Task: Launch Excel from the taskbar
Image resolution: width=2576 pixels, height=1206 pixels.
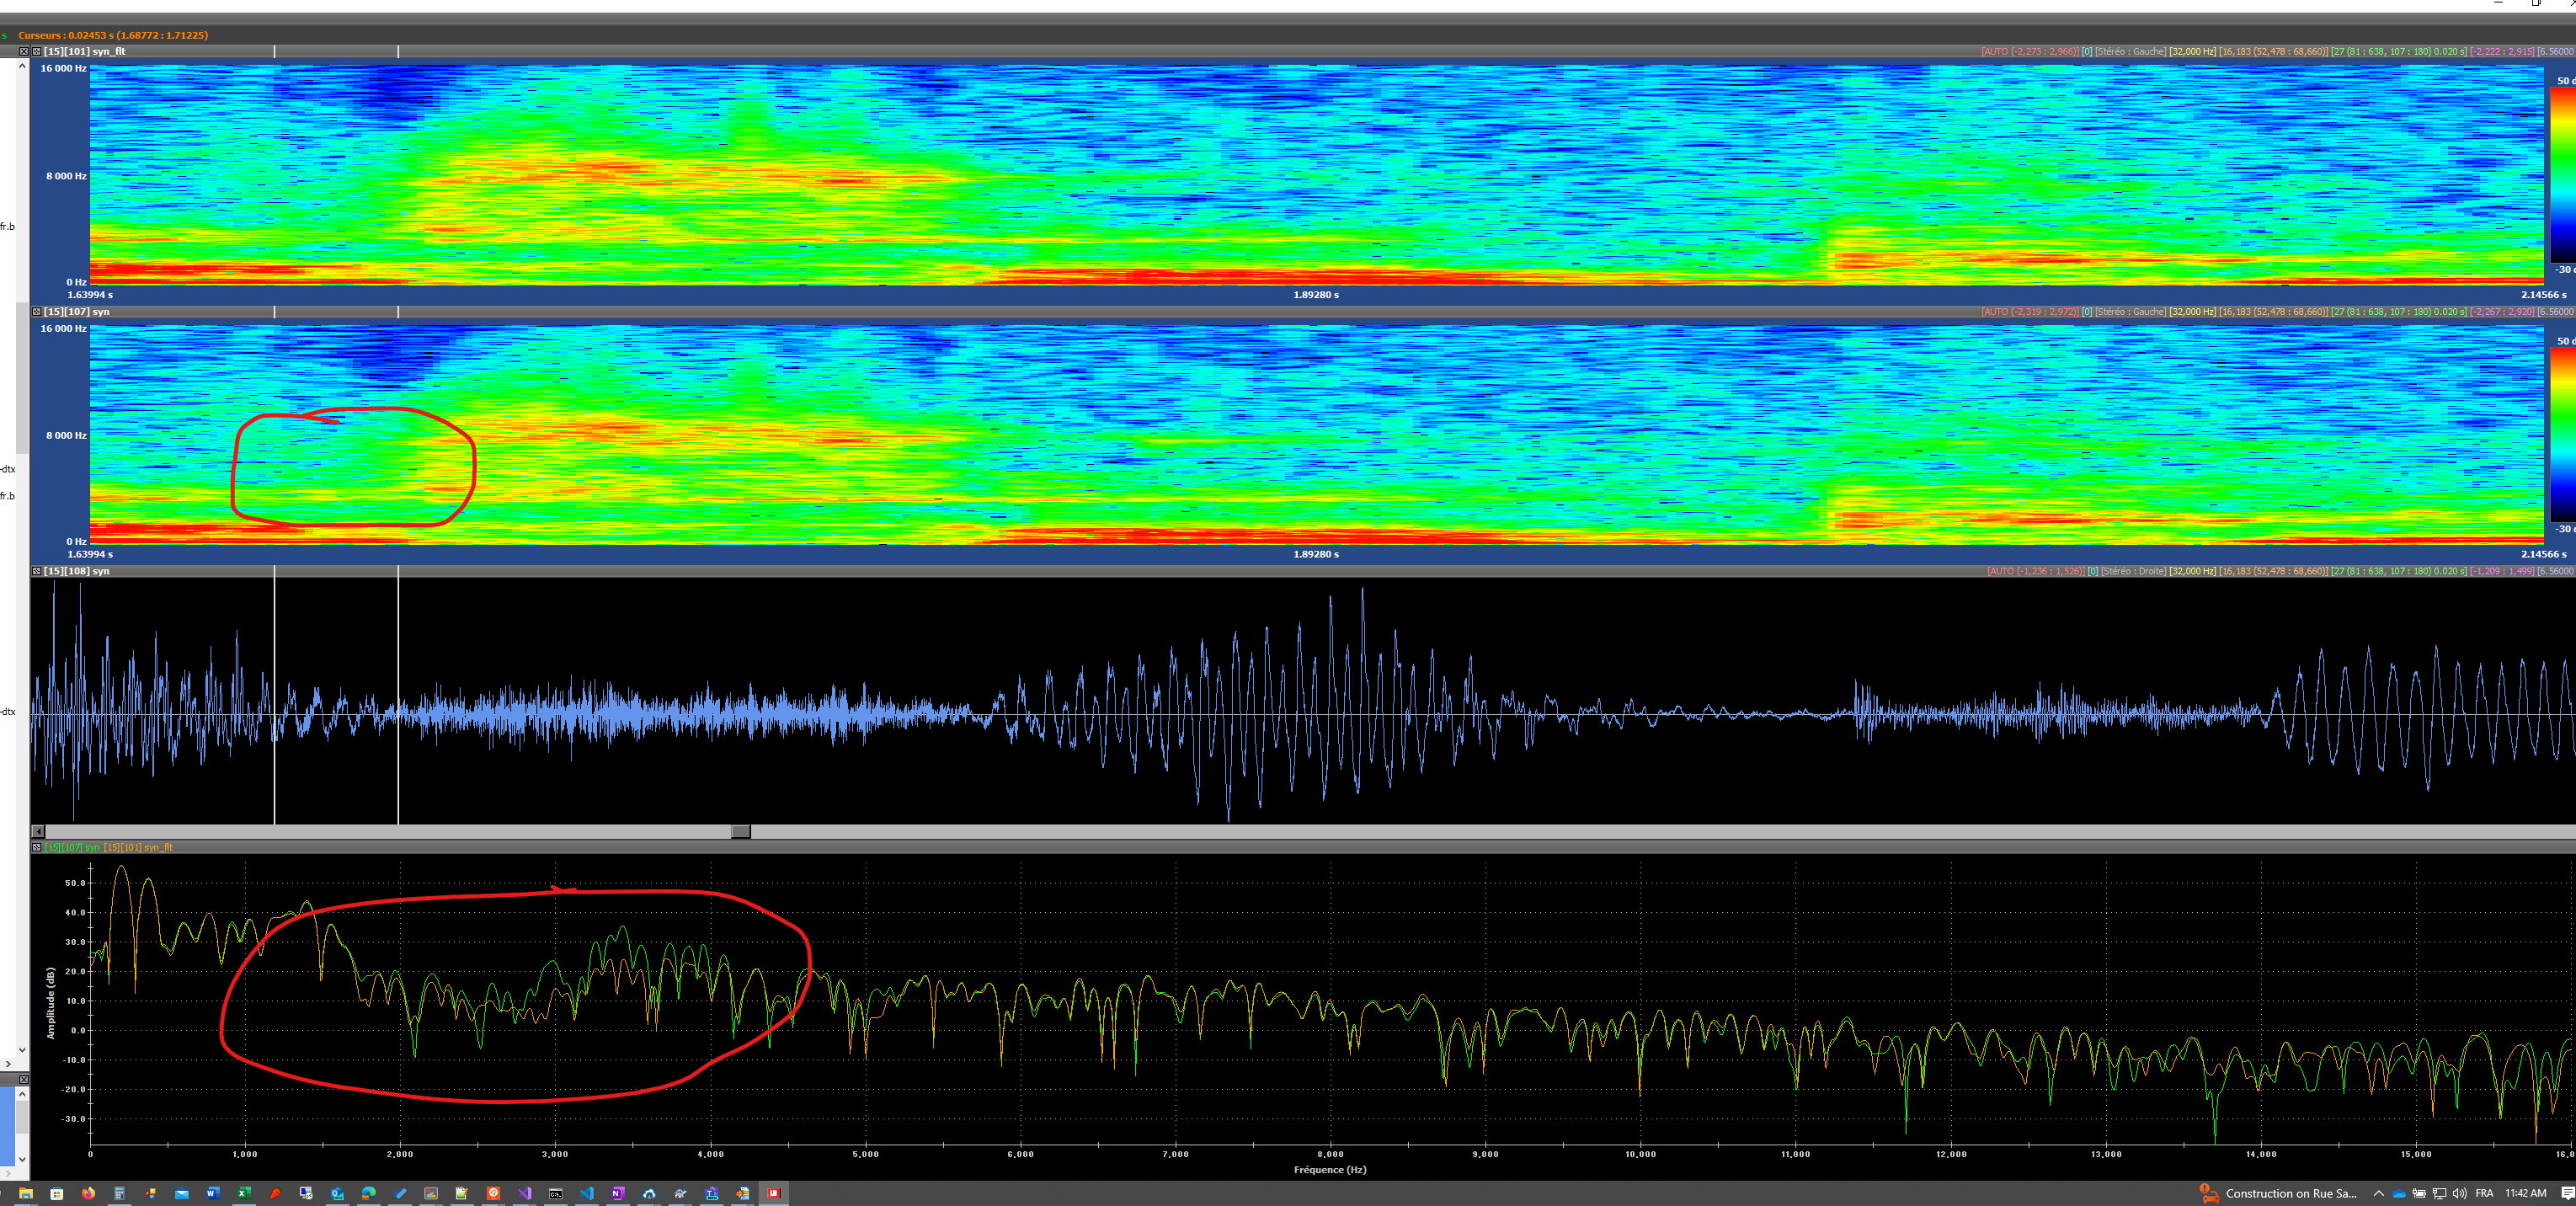Action: point(243,1193)
